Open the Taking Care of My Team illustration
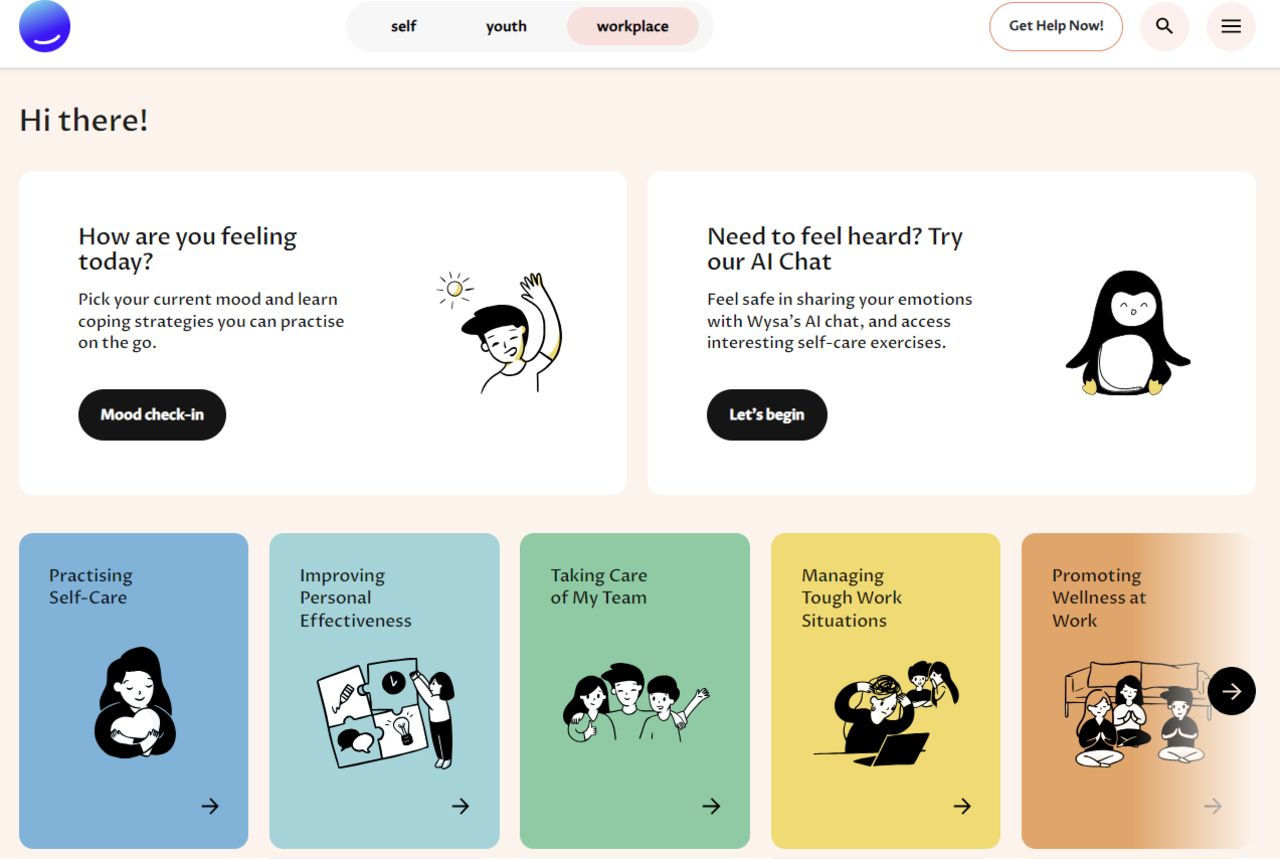 pos(635,704)
